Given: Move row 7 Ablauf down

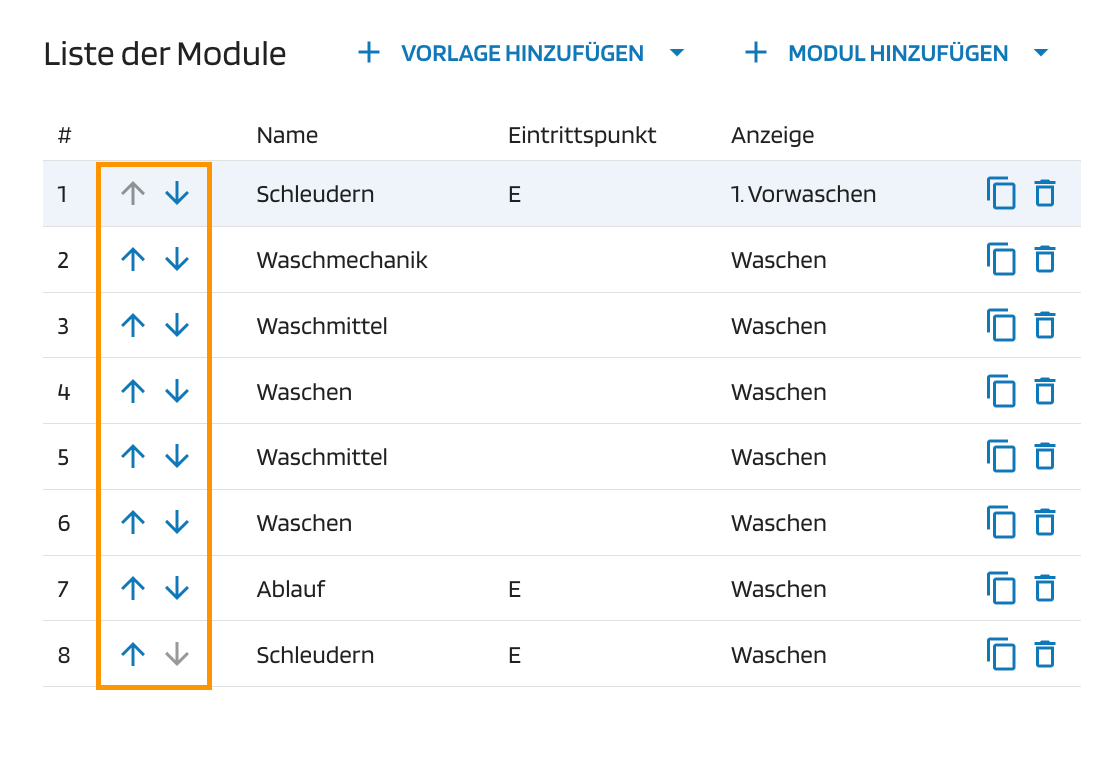Looking at the screenshot, I should [177, 589].
